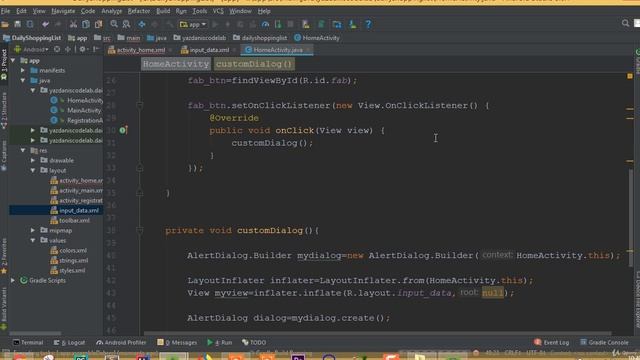The width and height of the screenshot is (640, 360).
Task: Expand the mipmap folder
Action: click(33, 230)
